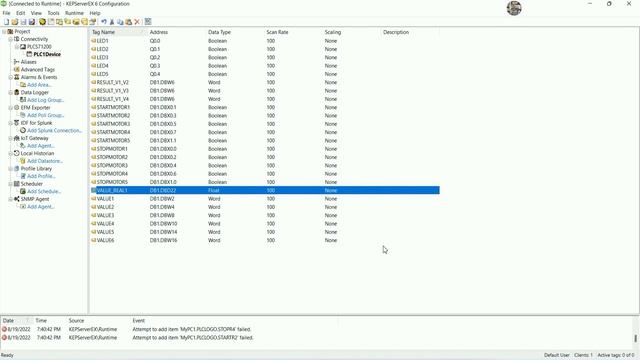
Task: Click the Add Schedule... link
Action: pyautogui.click(x=44, y=191)
